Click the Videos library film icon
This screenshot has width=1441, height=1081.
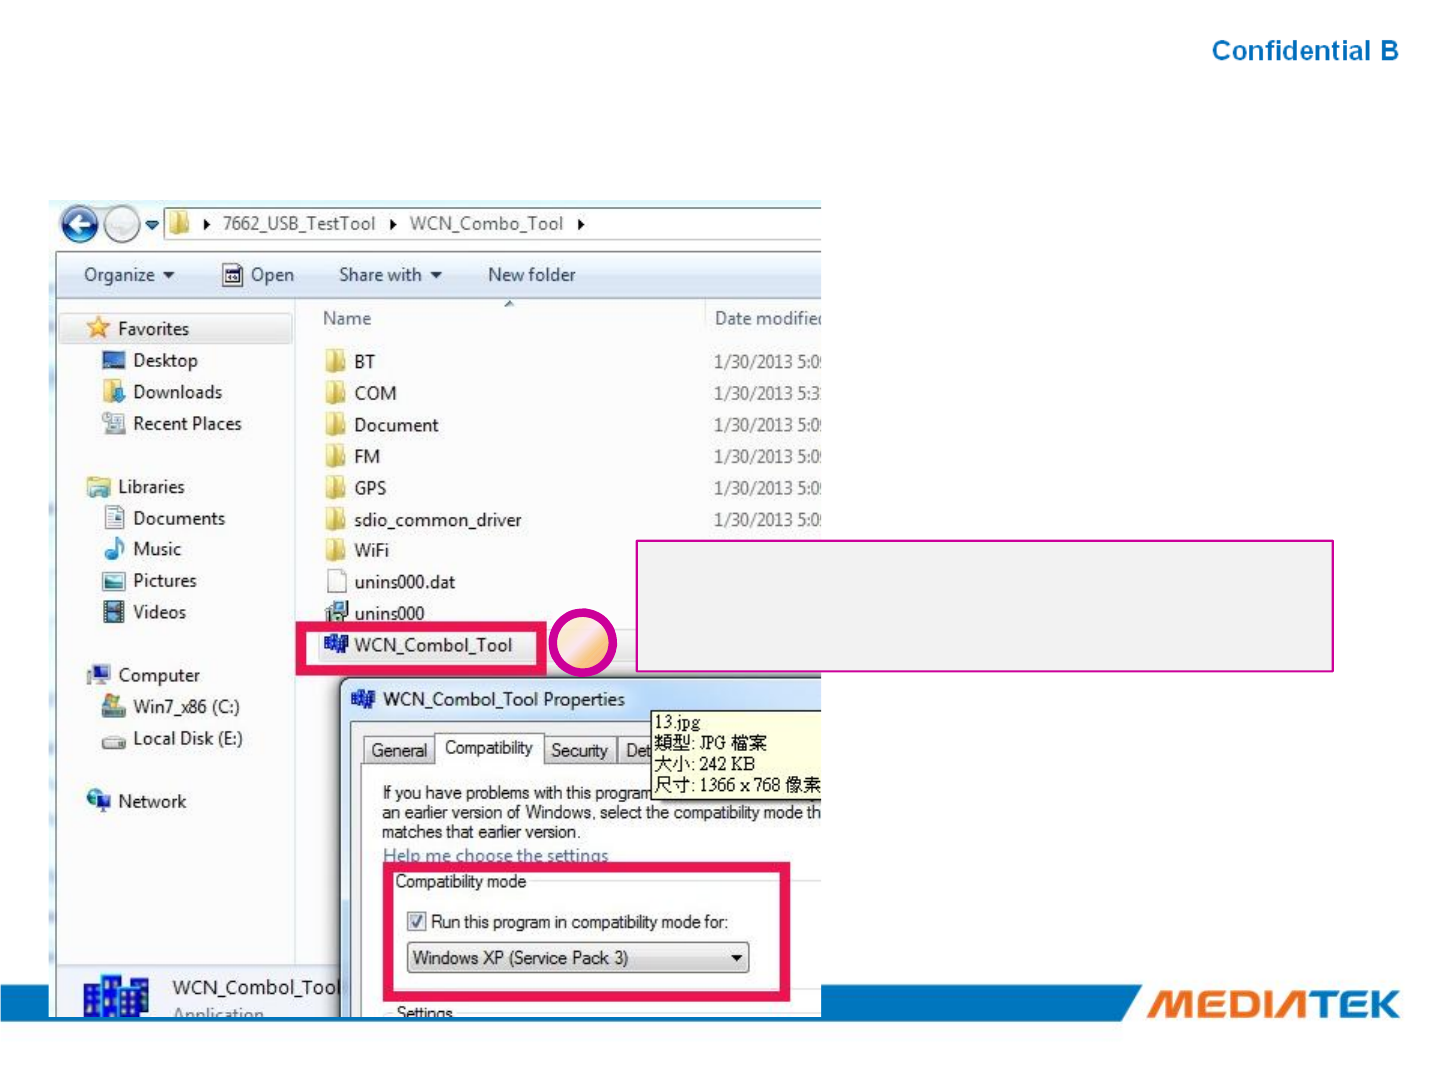(x=114, y=612)
